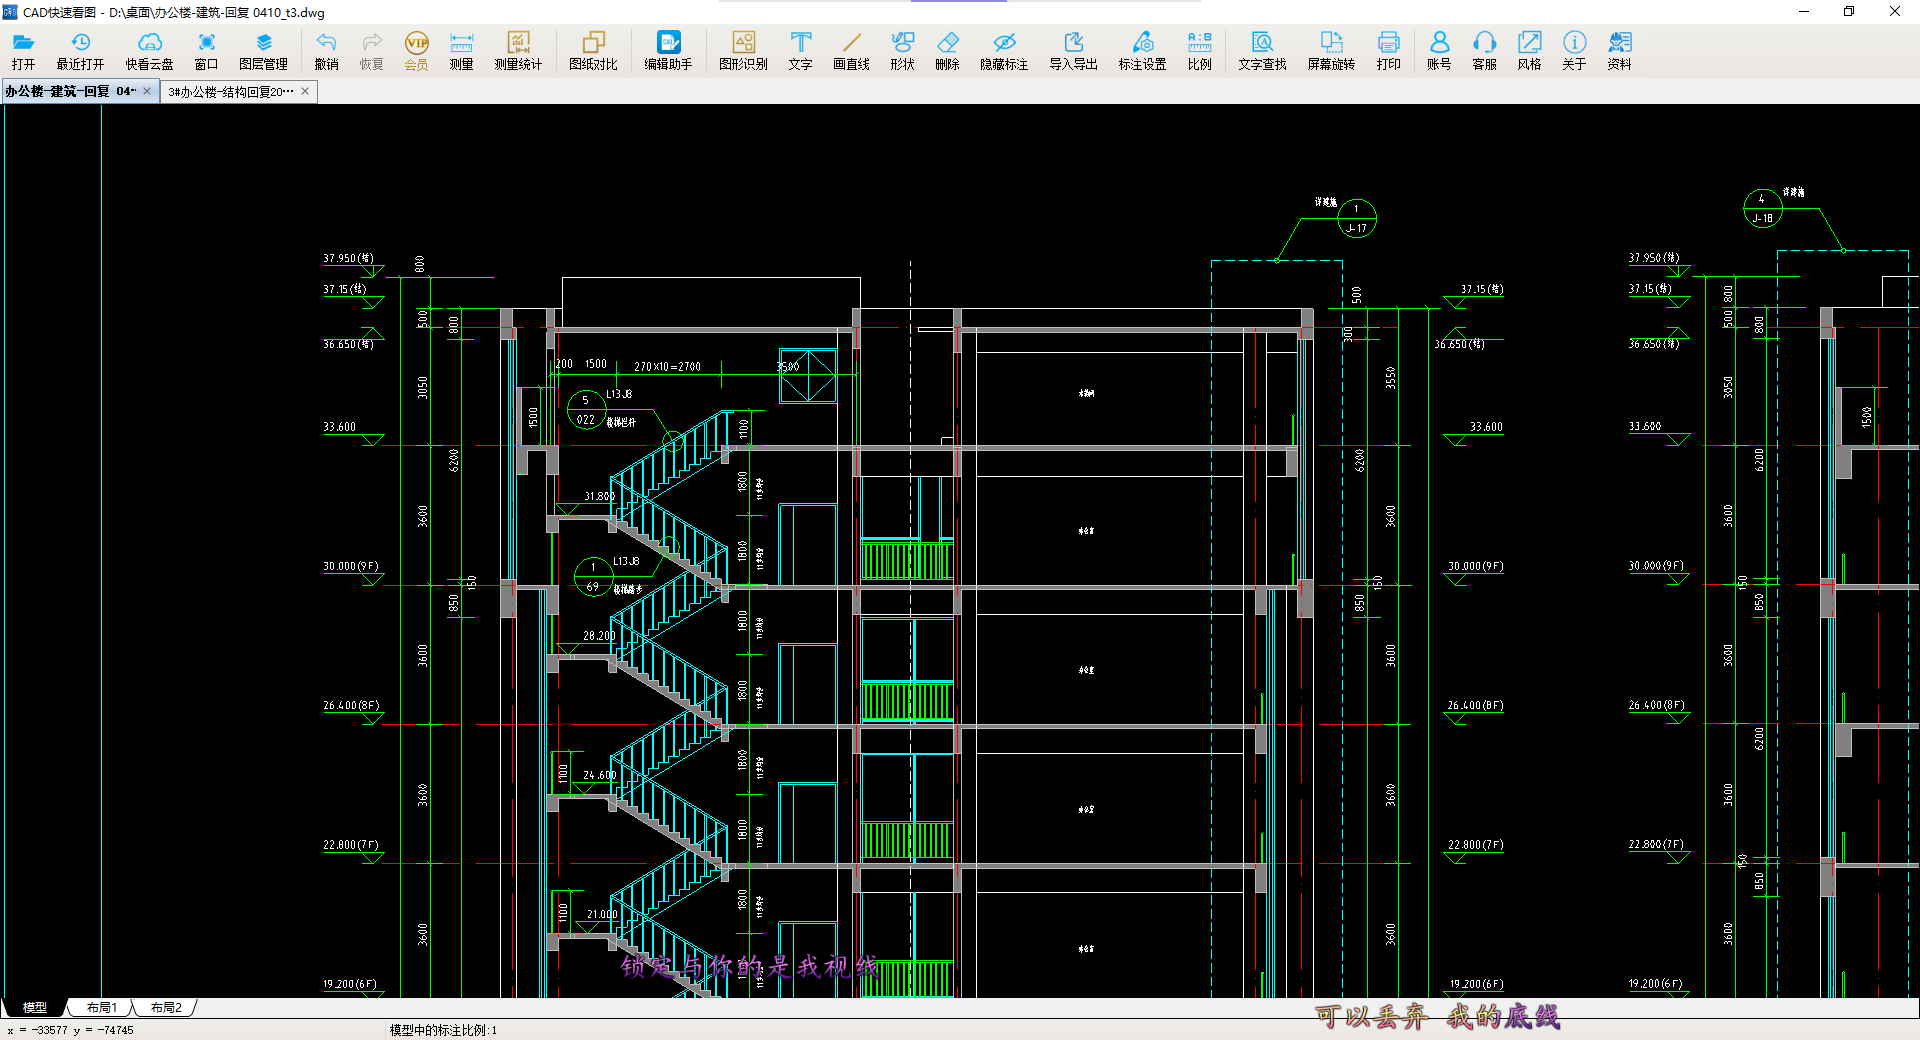Select the 文字 text tool

tap(800, 50)
